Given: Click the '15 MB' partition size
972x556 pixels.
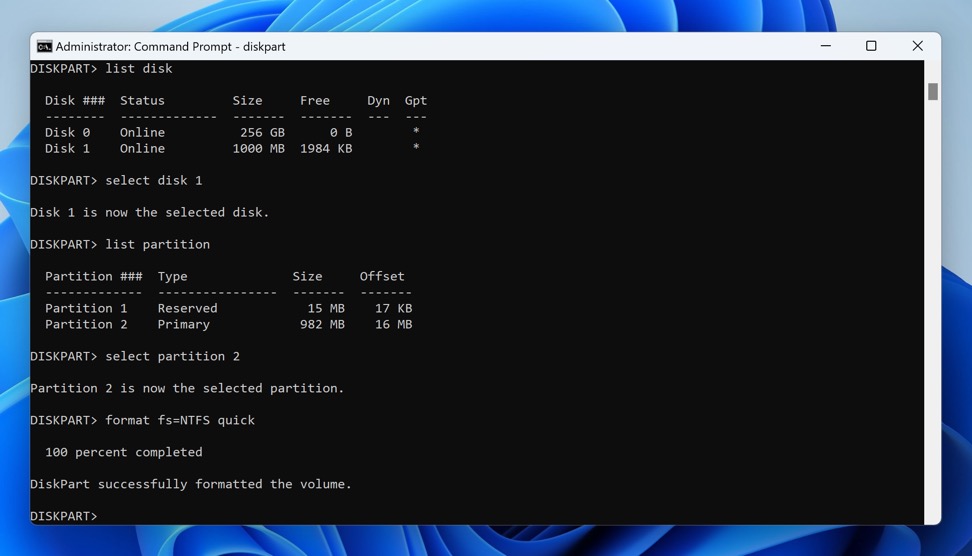Looking at the screenshot, I should [326, 309].
